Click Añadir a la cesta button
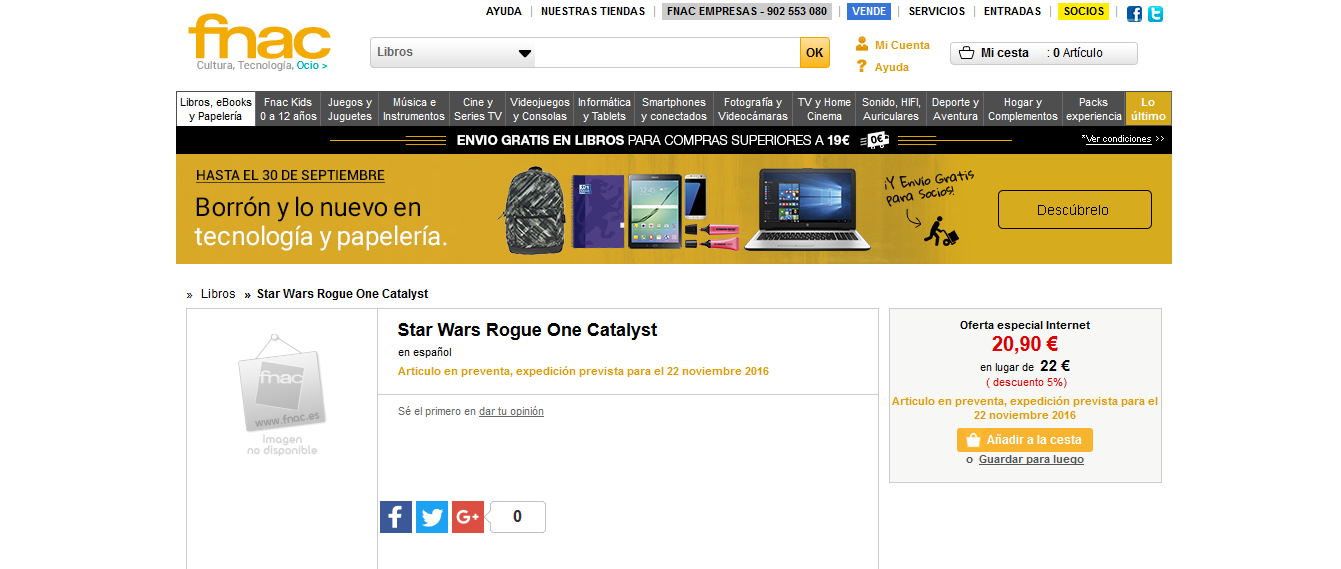 coord(1025,440)
